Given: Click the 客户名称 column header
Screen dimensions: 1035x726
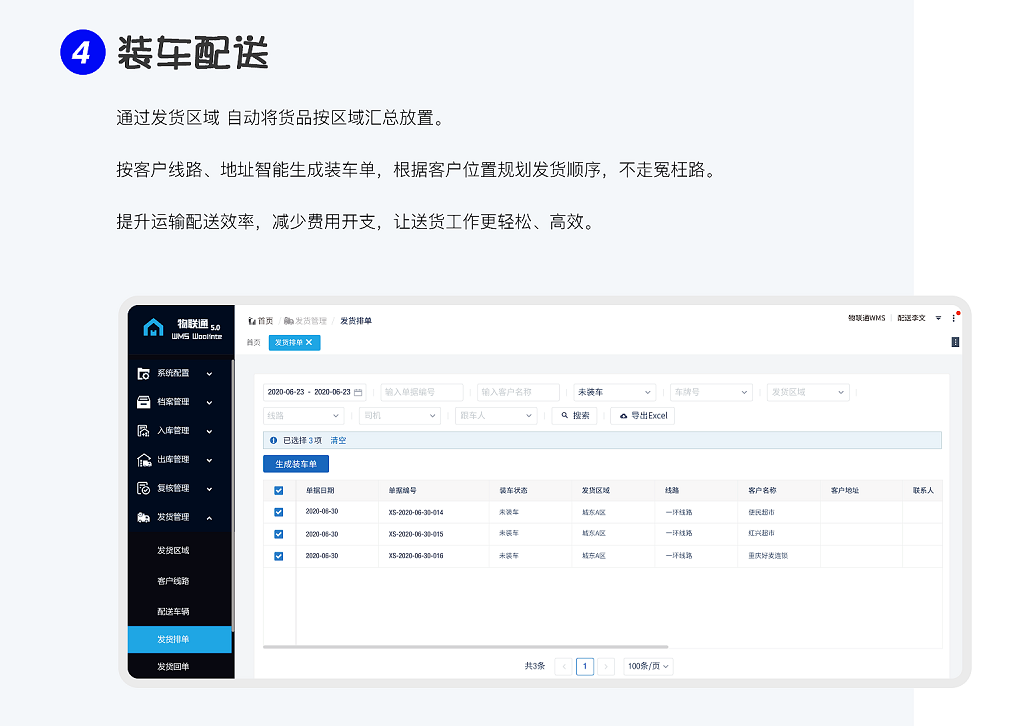Looking at the screenshot, I should pos(762,490).
